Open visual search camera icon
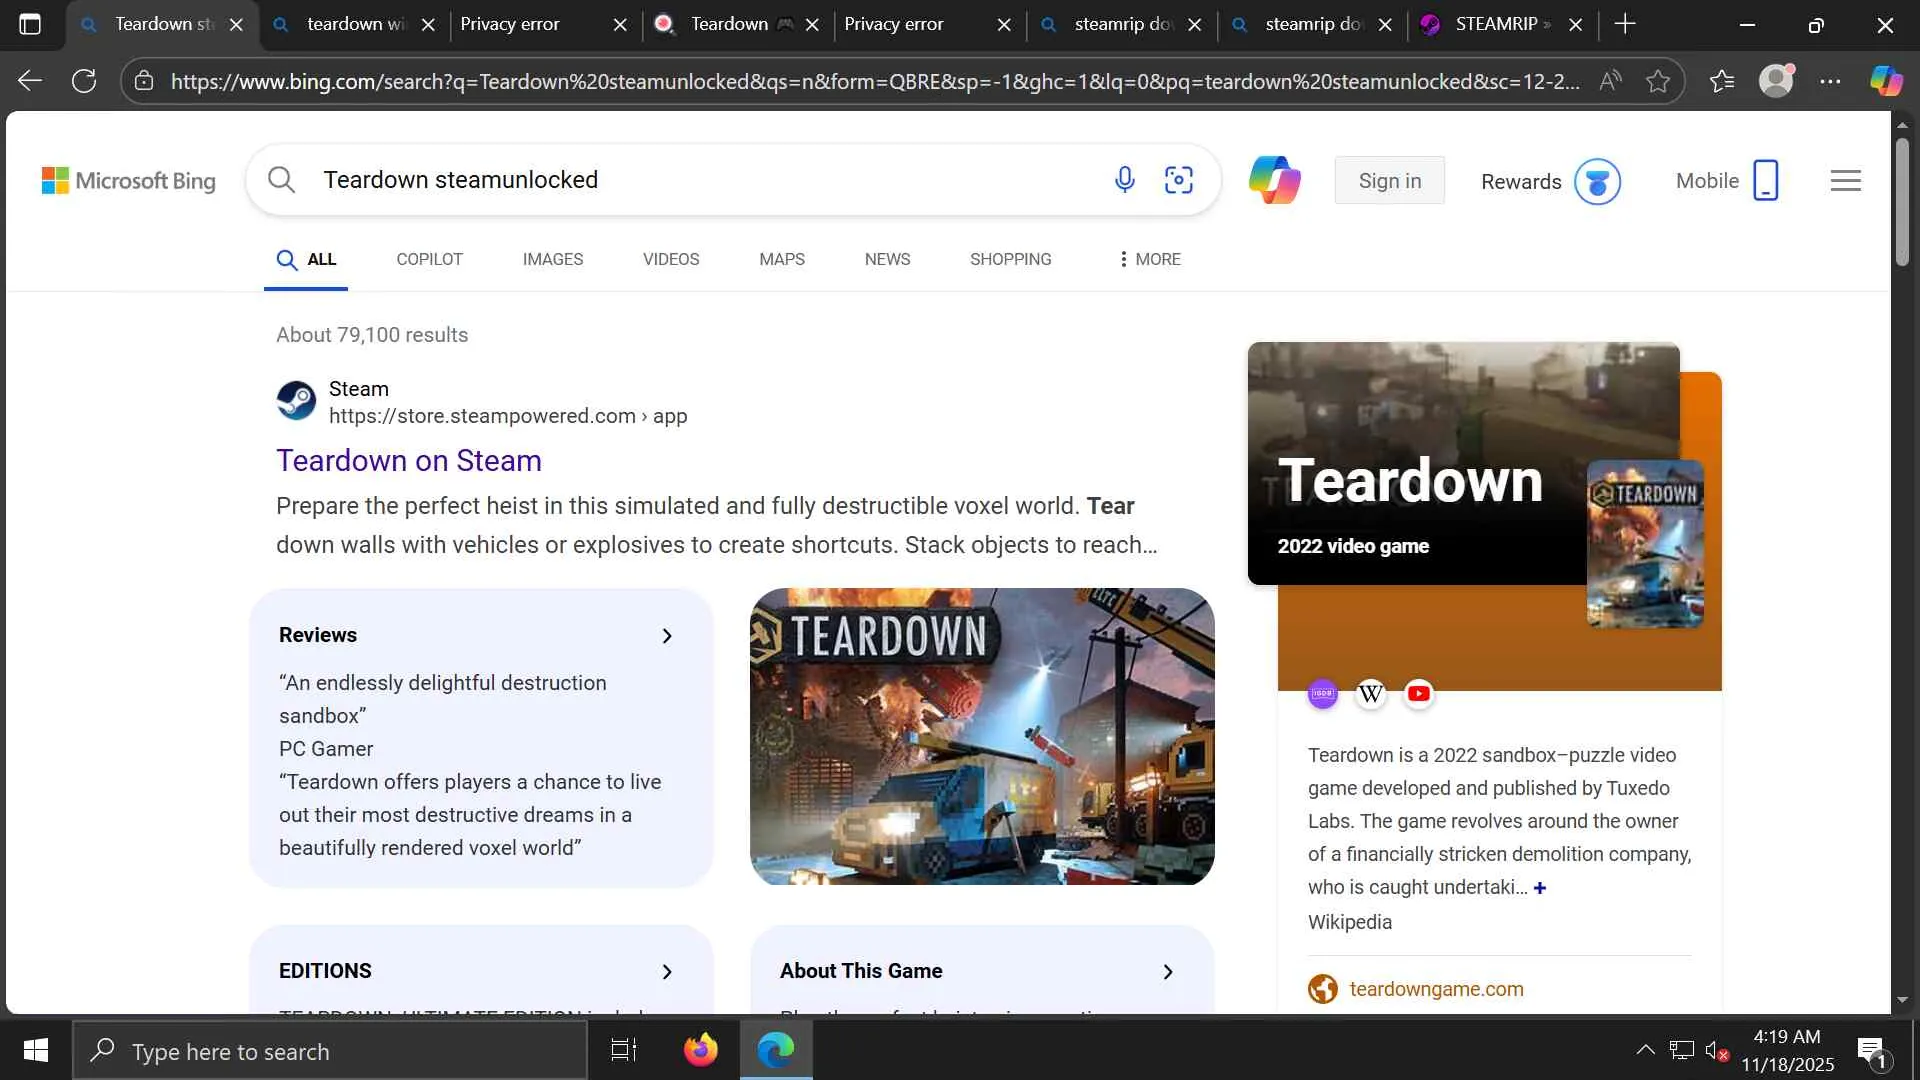Screen dimensions: 1920x1080 pos(1179,180)
